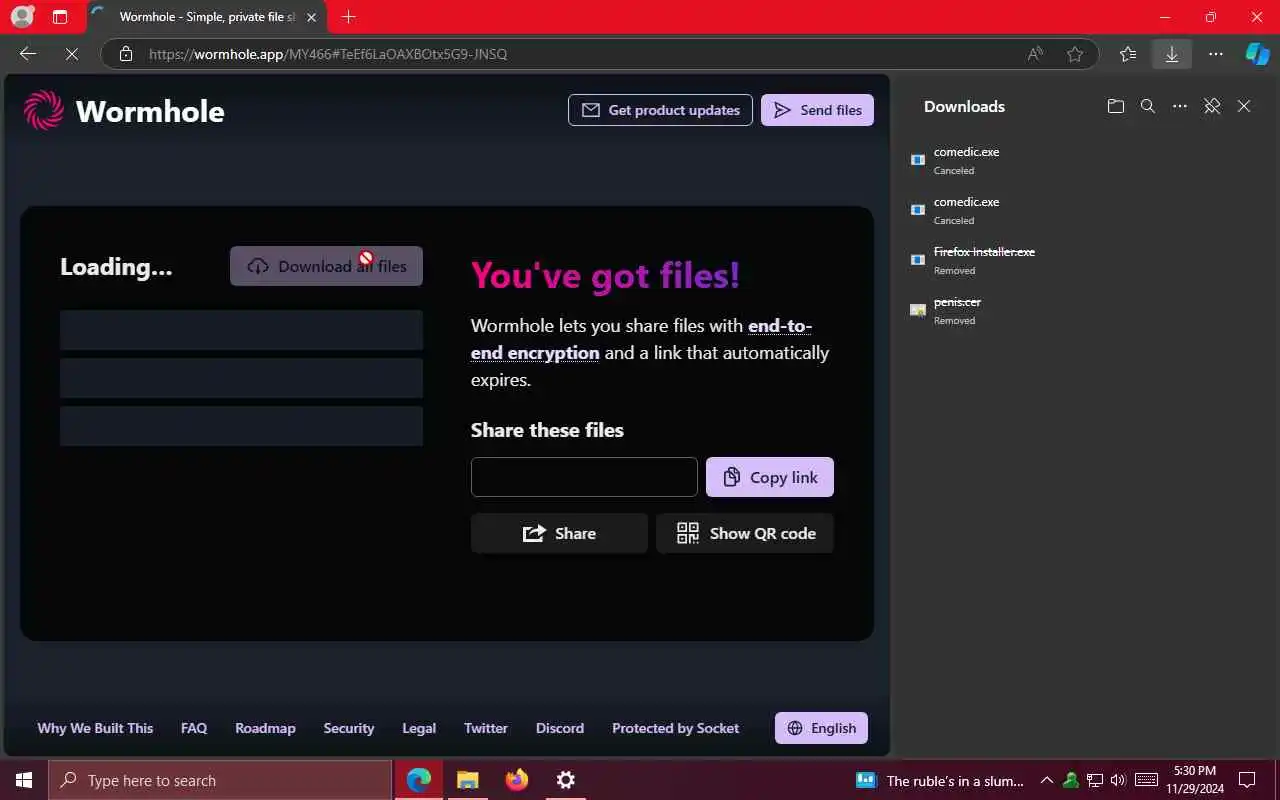Open the network status tray icon
This screenshot has height=800, width=1280.
(1095, 780)
